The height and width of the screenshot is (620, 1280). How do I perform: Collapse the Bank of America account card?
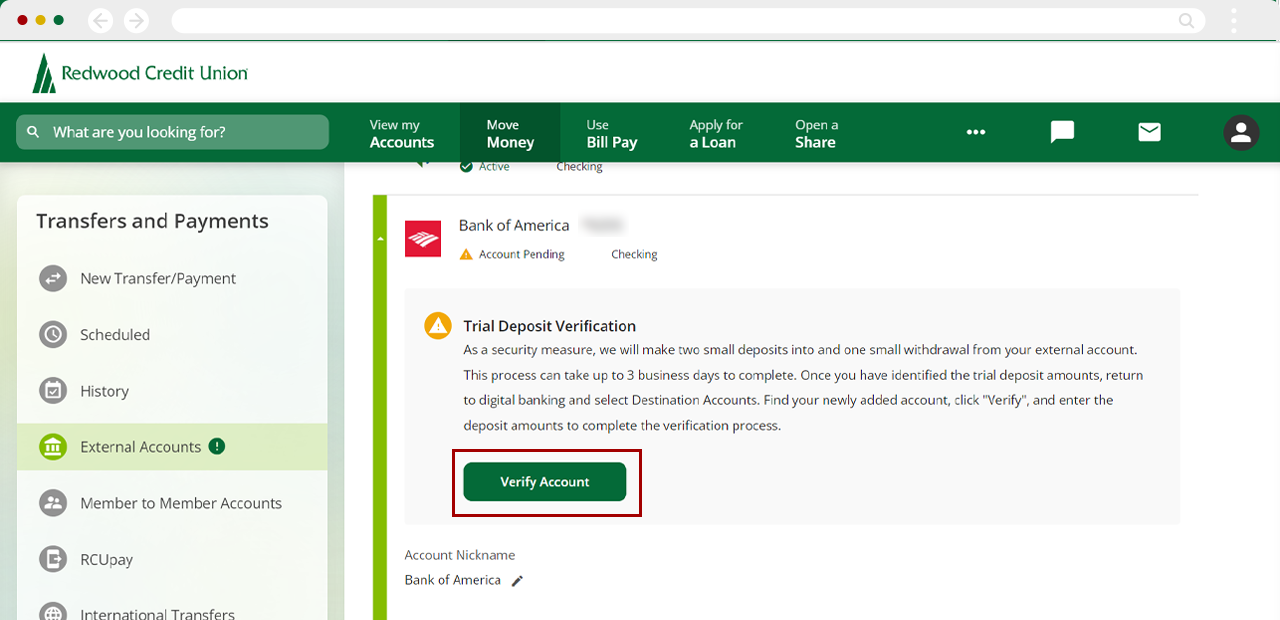tap(379, 239)
